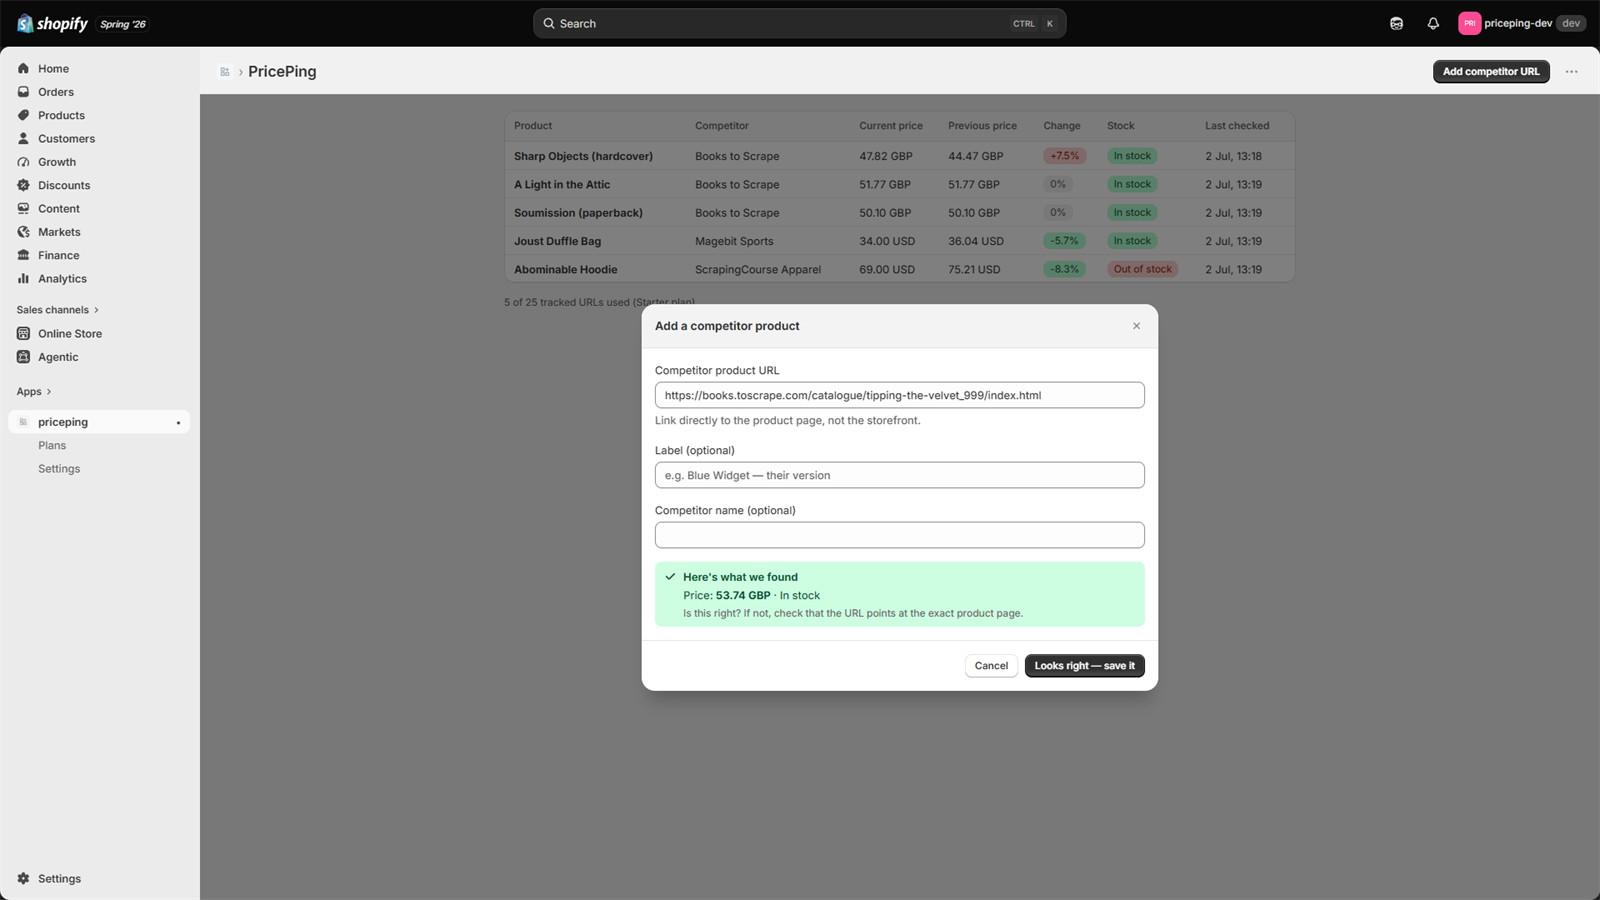
Task: Click the checkmark icon in found banner
Action: click(670, 577)
